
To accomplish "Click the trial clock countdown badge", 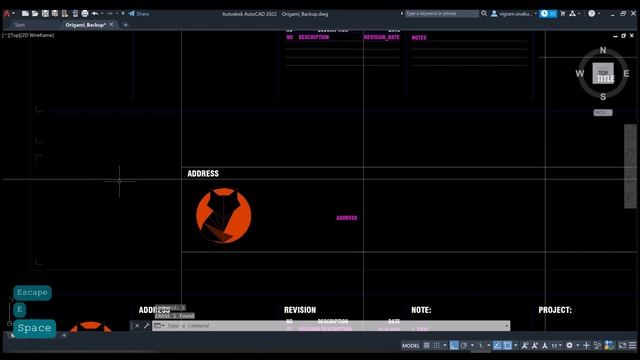I will pos(548,13).
